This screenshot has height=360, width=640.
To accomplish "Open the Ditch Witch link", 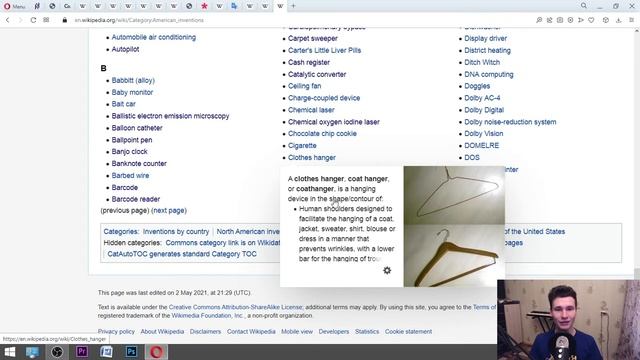I will (482, 62).
